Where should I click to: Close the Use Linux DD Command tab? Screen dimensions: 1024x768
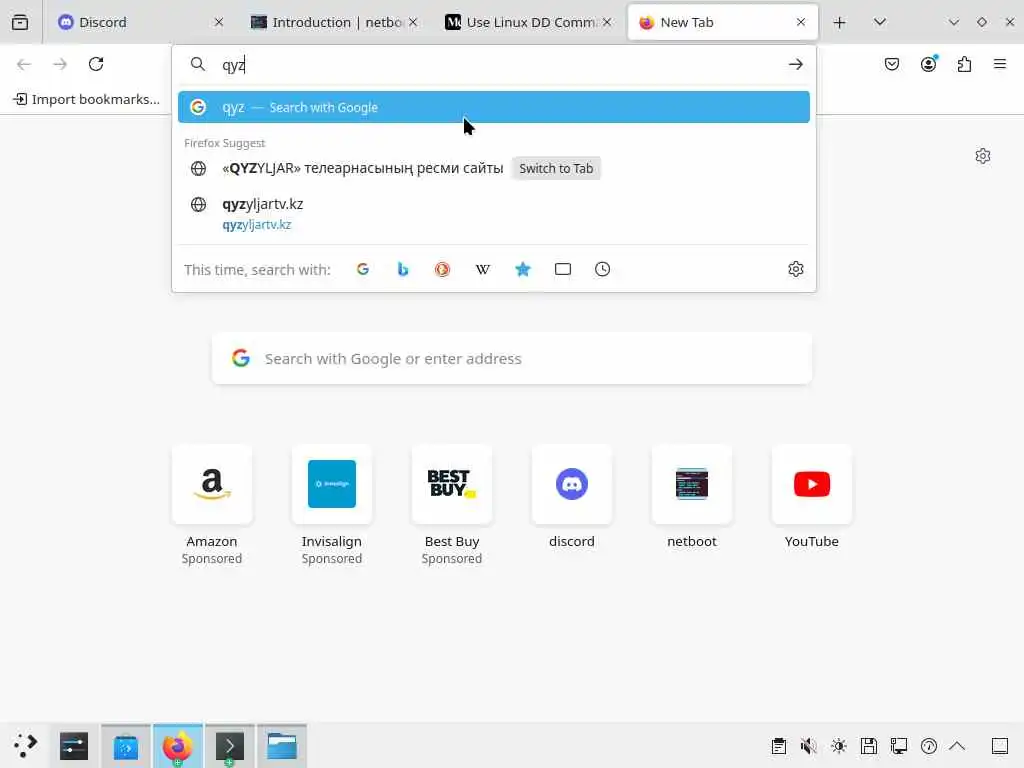607,22
